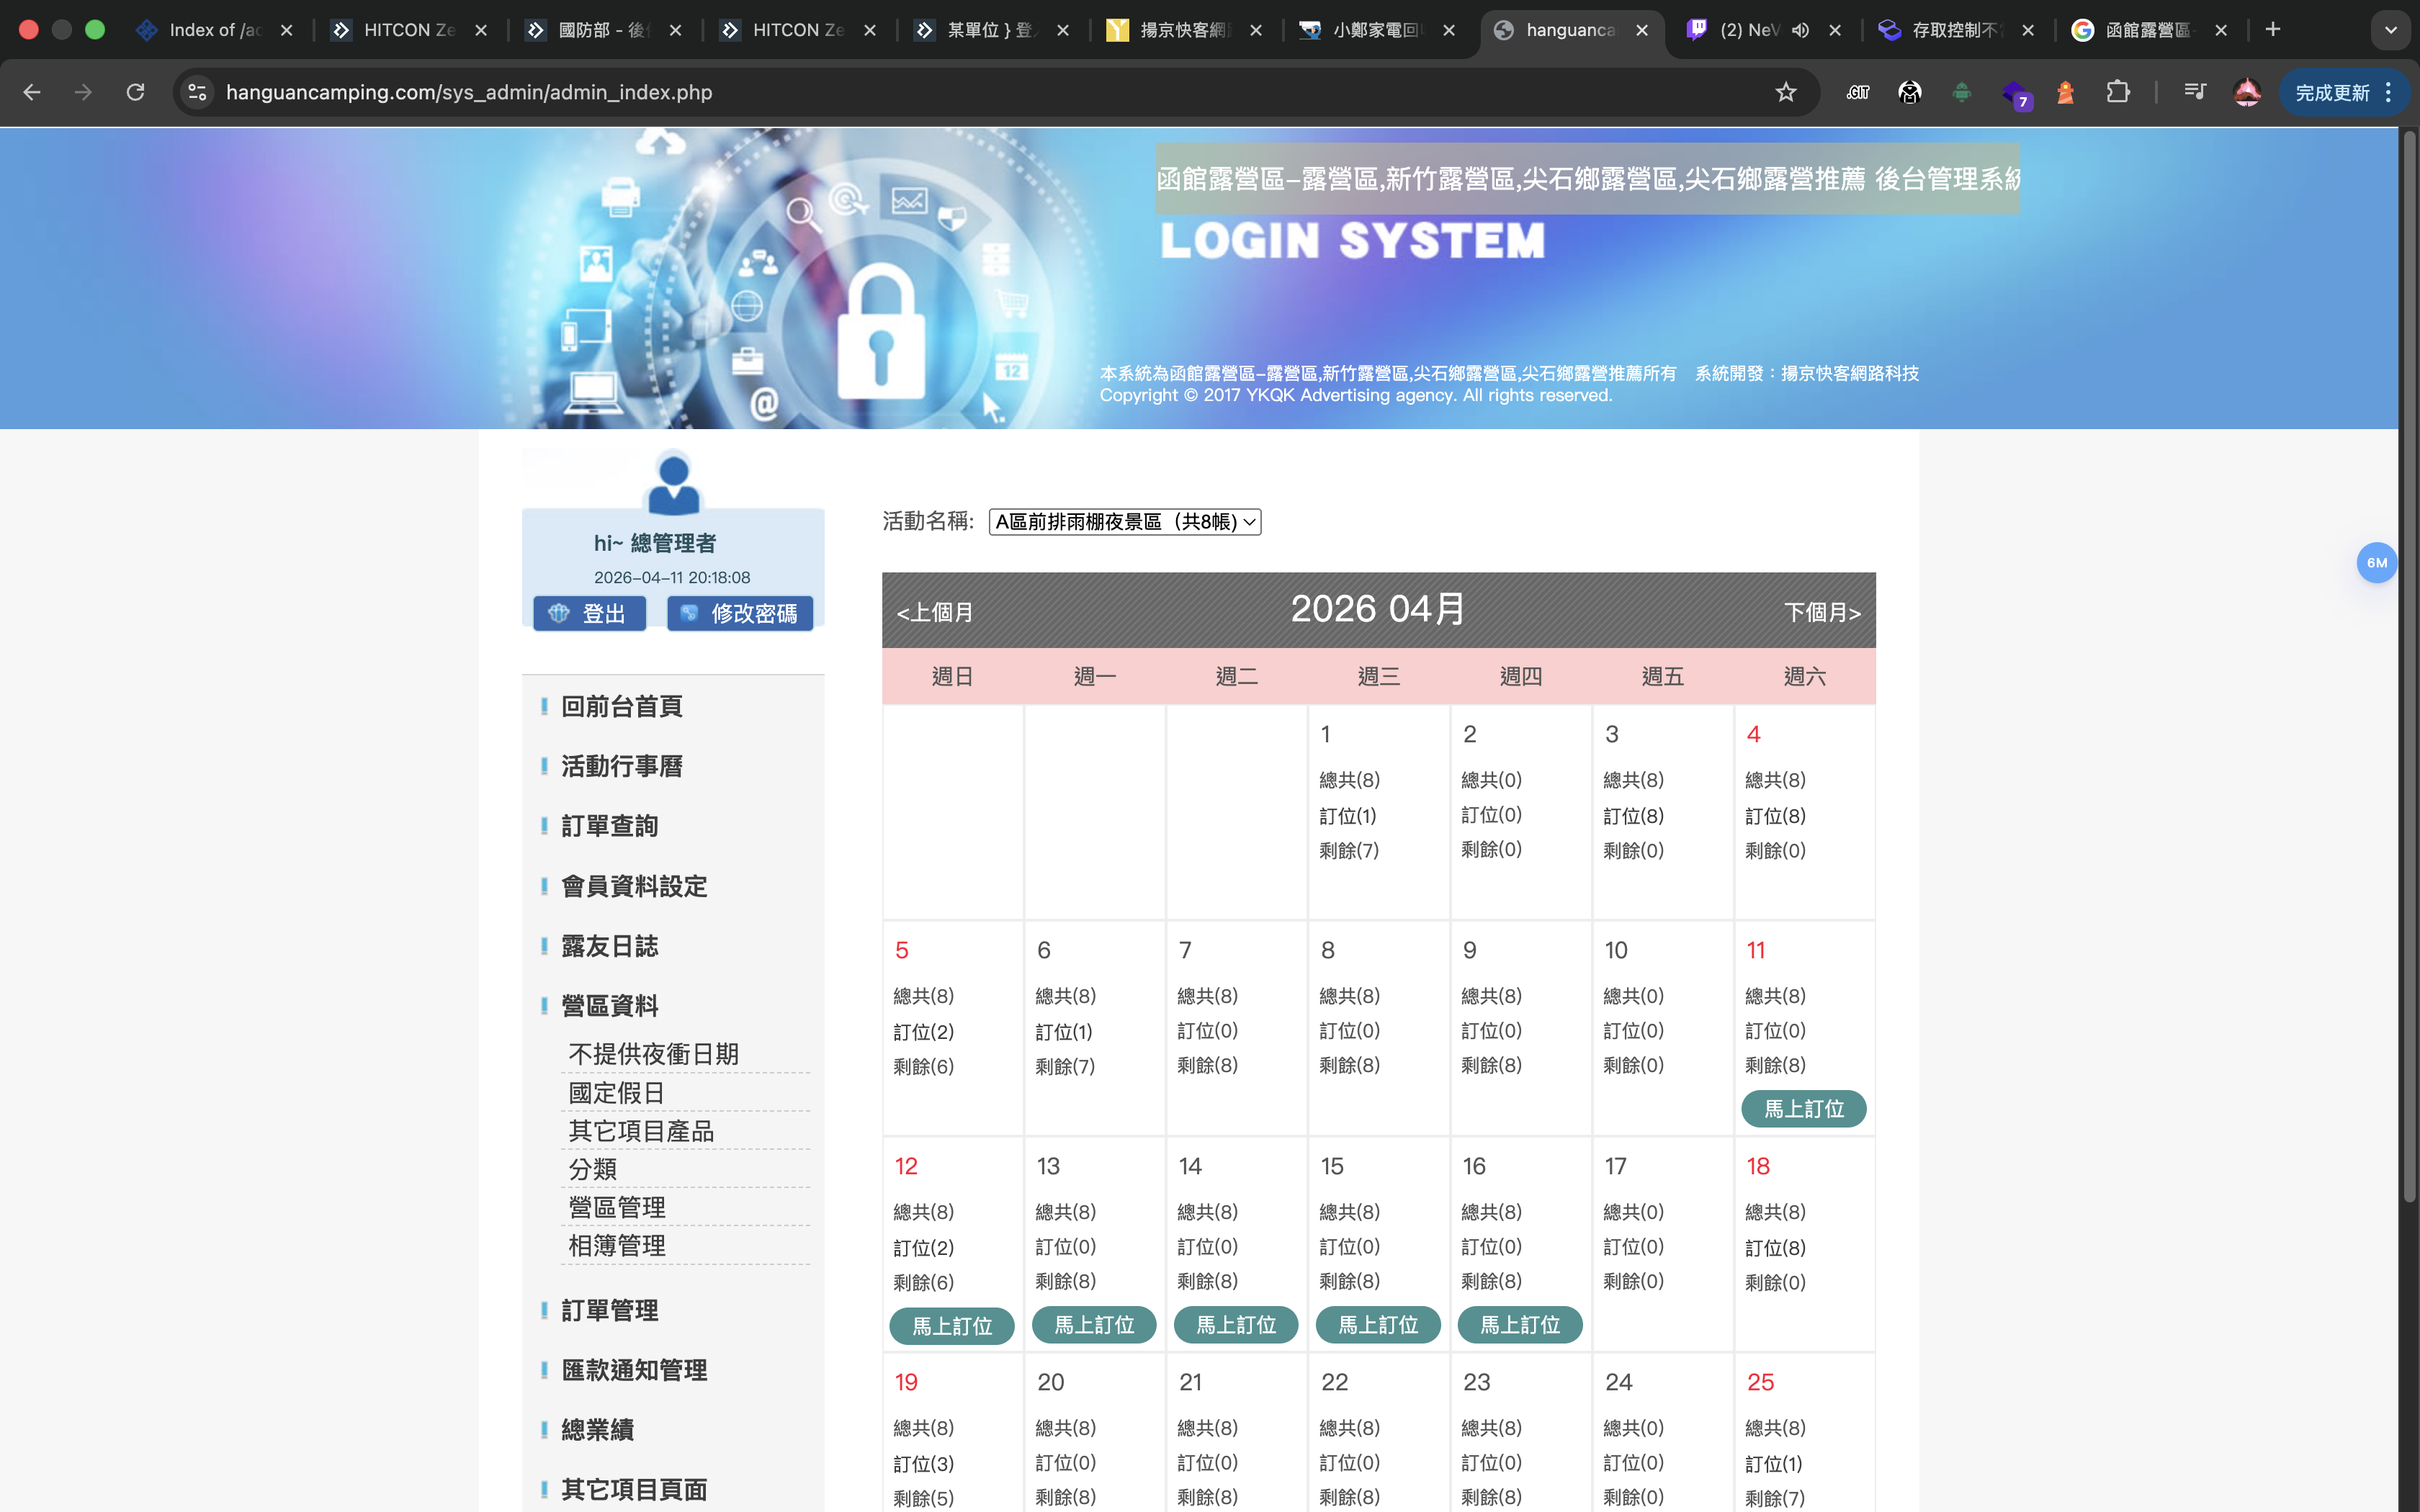Click the dark hacker-face extension icon
This screenshot has width=2420, height=1512.
pos(1910,92)
